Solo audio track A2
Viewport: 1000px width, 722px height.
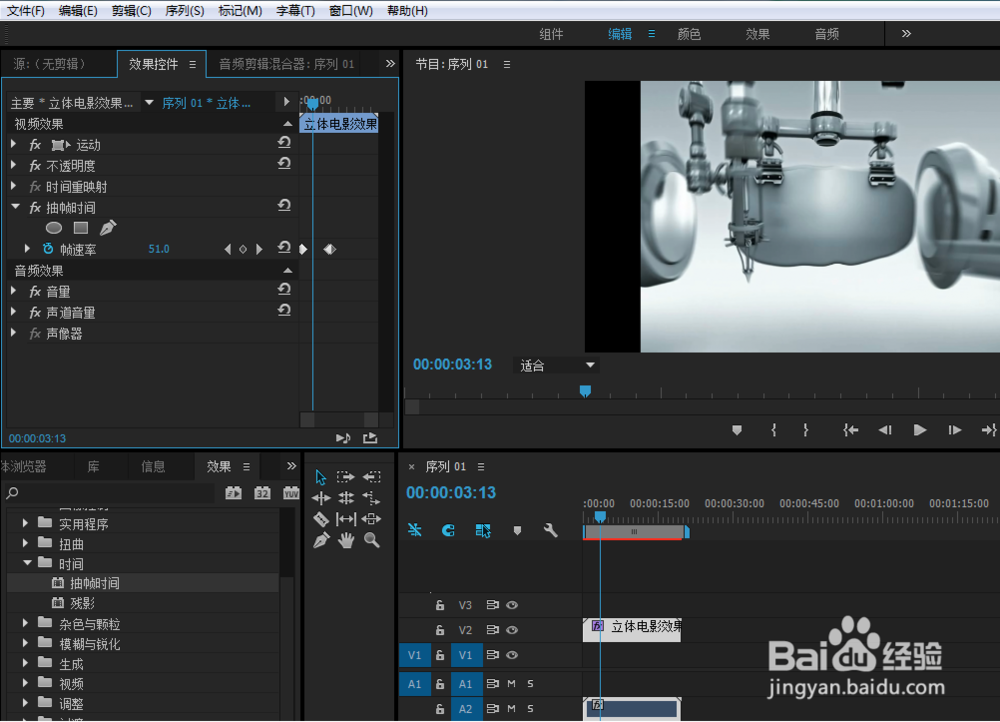[x=531, y=708]
